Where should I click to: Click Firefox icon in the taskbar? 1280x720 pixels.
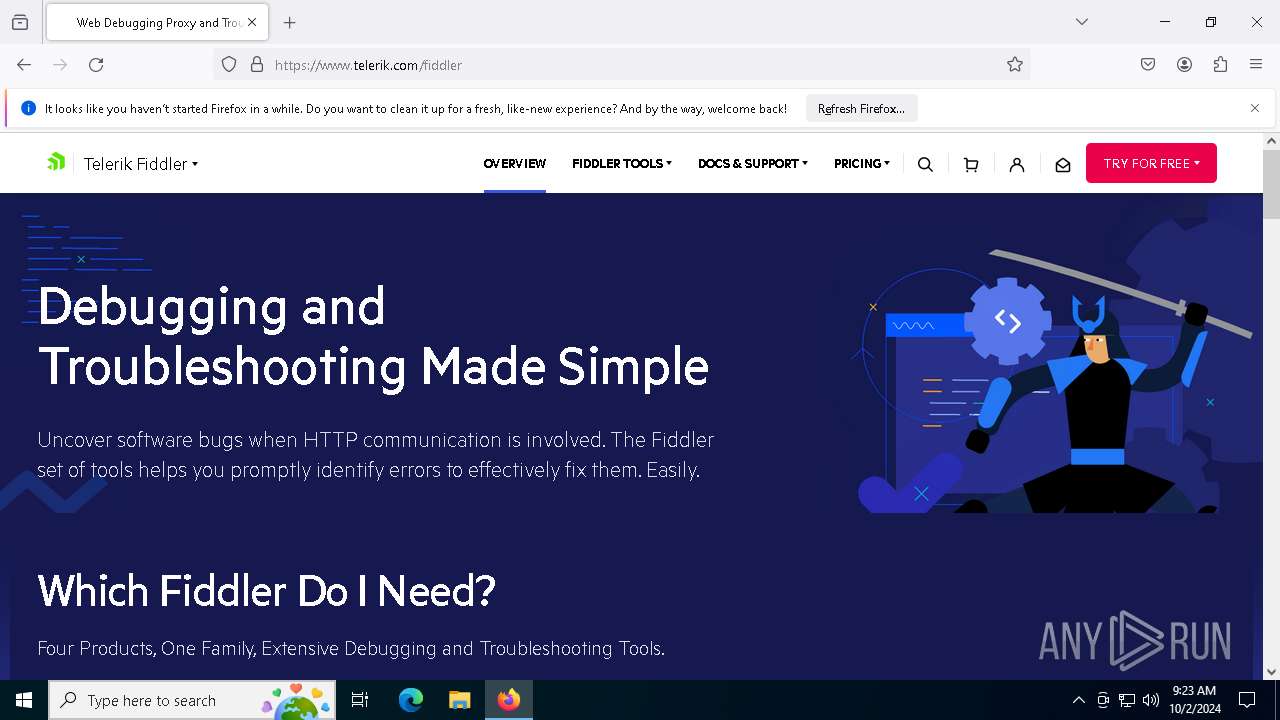(x=509, y=700)
